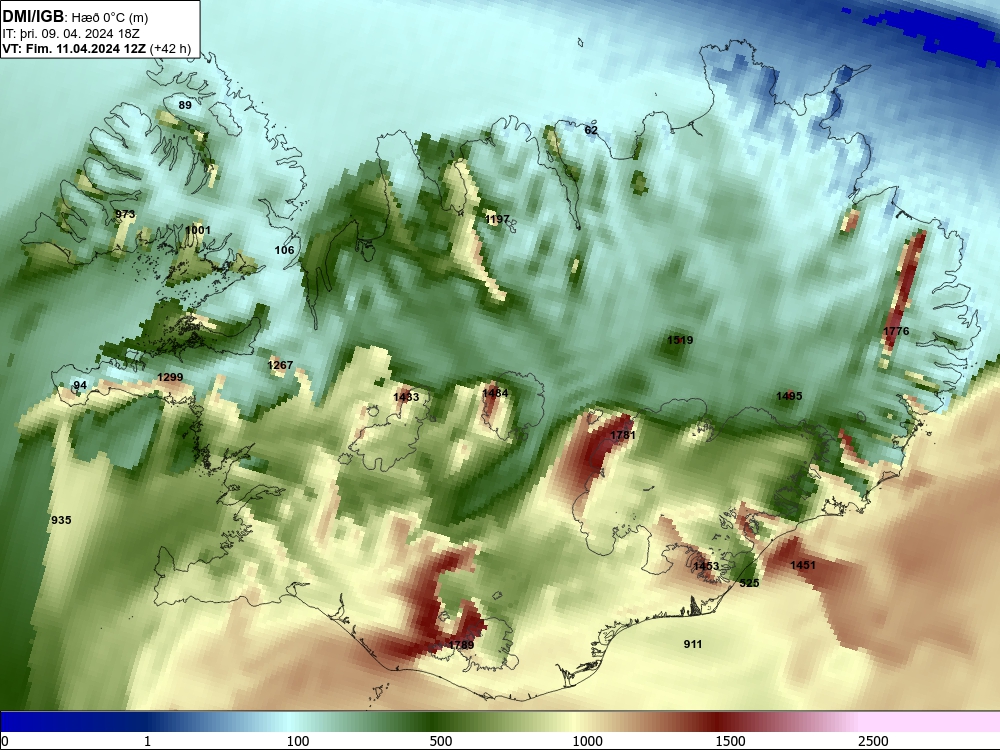1000x750 pixels.
Task: Select the legend label 2500
Action: (x=873, y=741)
